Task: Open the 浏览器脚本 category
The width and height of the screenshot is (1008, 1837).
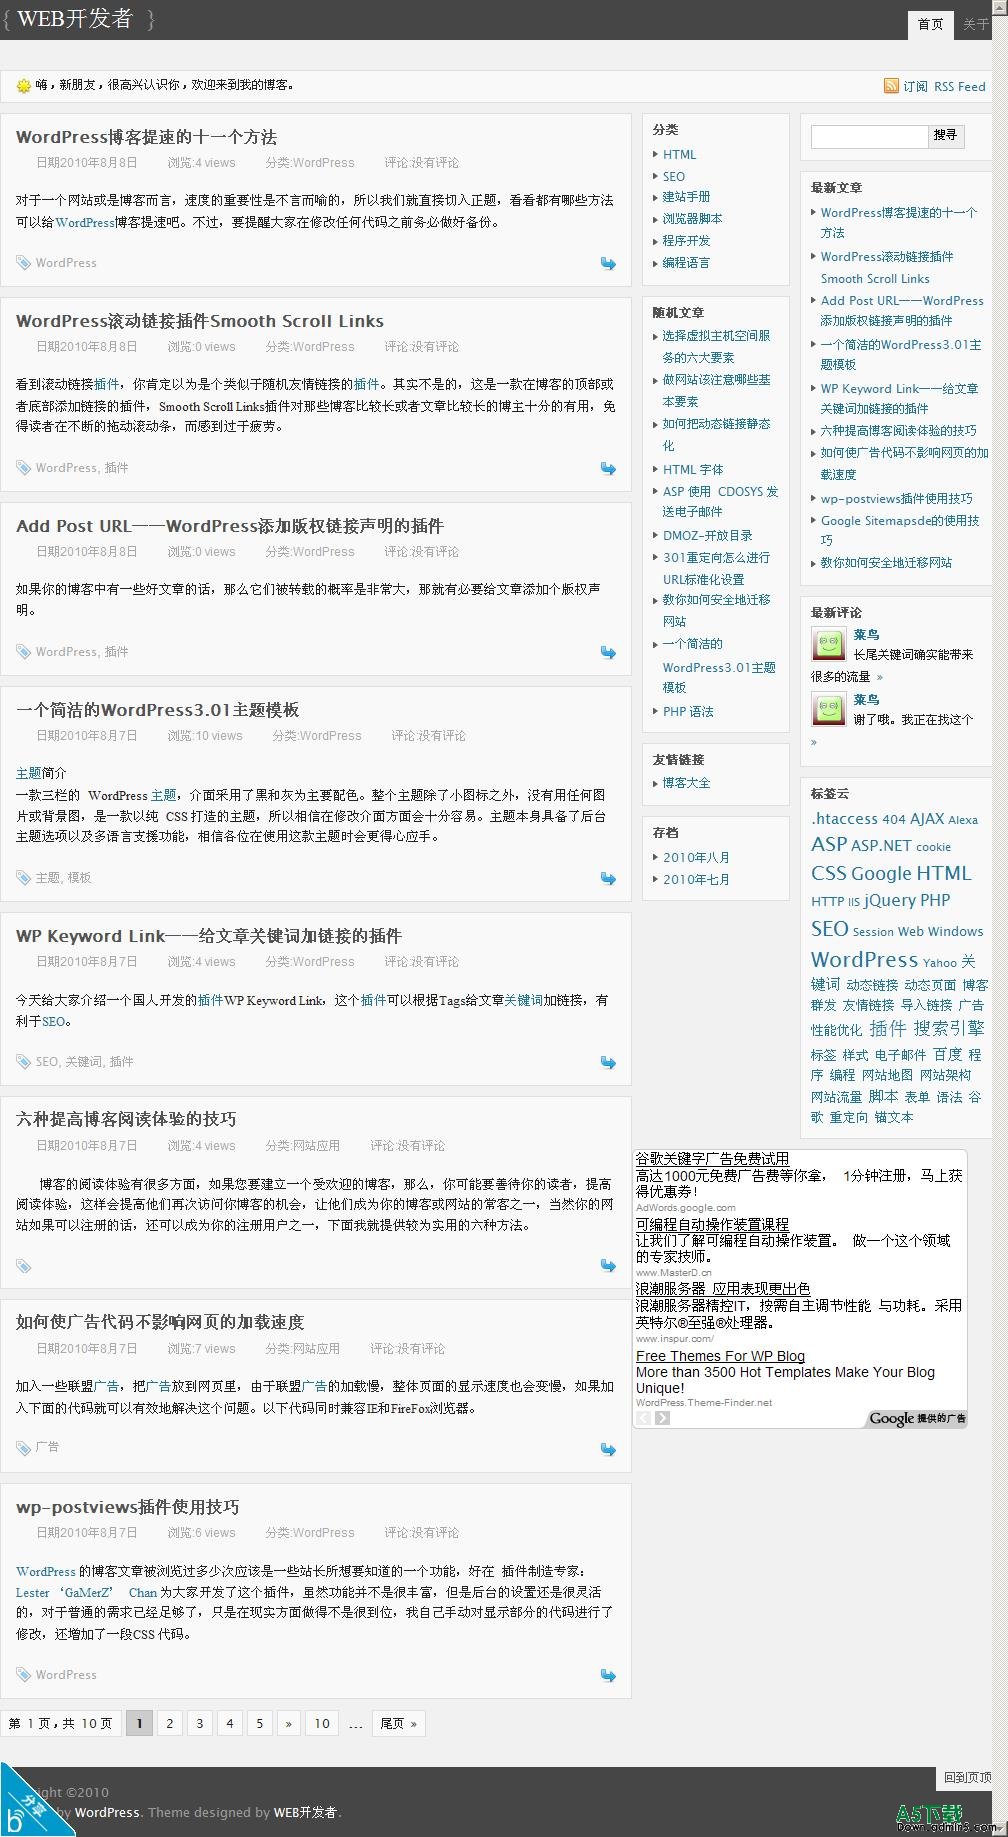Action: pos(692,219)
